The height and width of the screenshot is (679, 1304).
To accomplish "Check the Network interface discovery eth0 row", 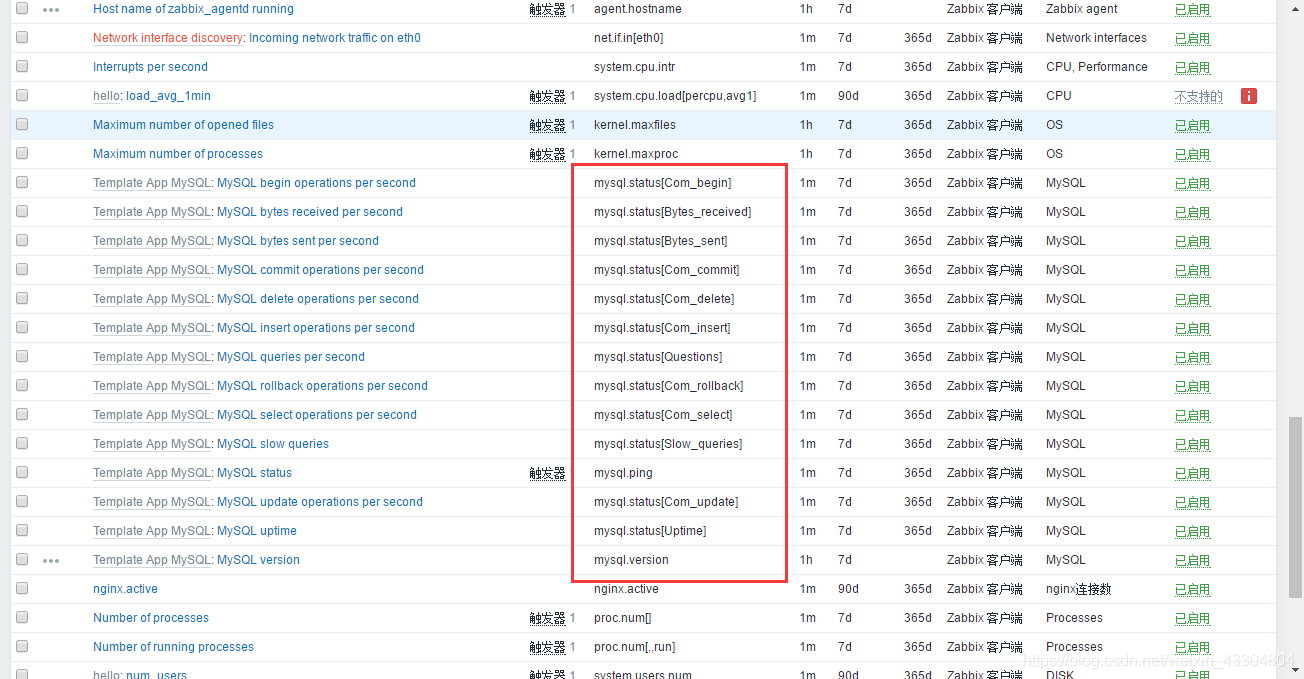I will pos(22,37).
